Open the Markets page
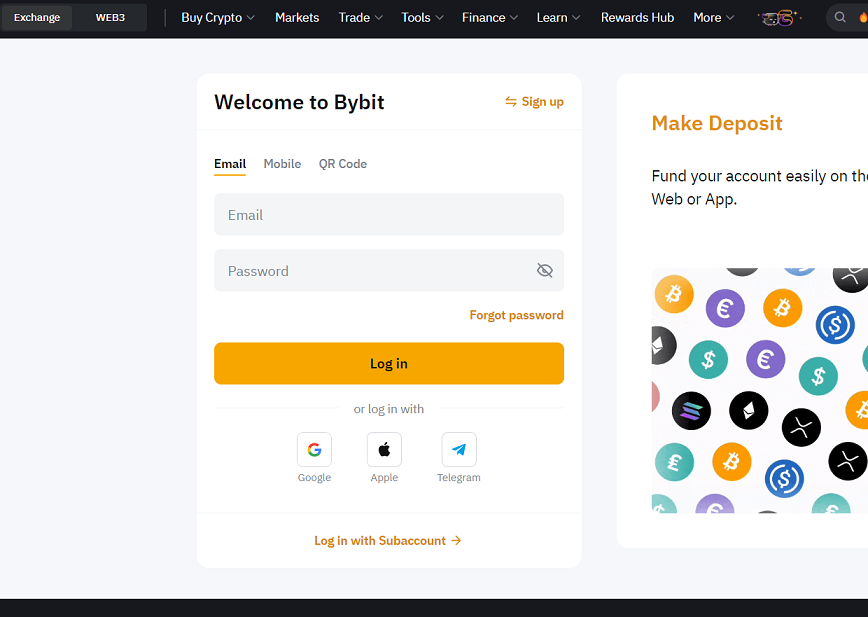The width and height of the screenshot is (868, 617). coord(297,18)
